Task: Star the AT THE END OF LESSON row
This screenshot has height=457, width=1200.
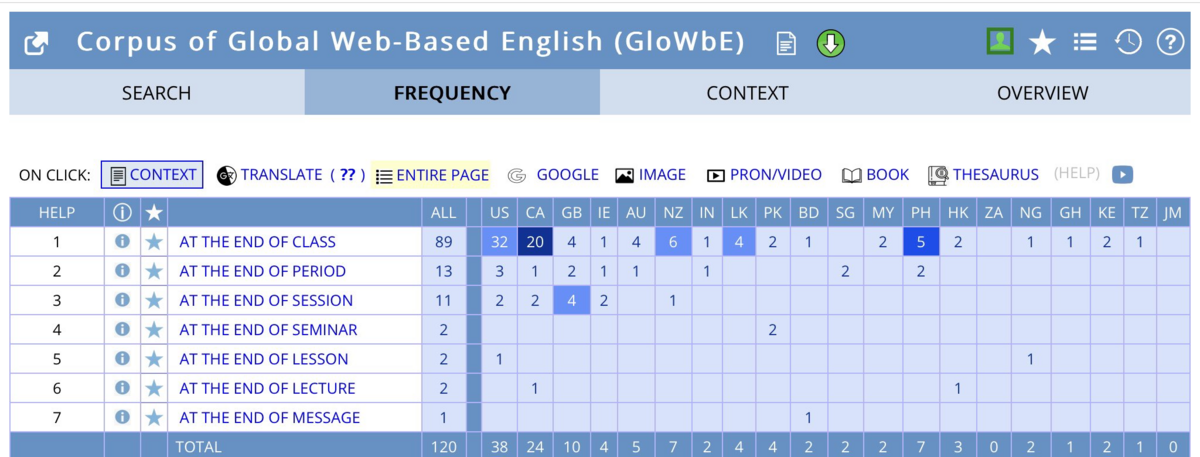Action: point(154,359)
